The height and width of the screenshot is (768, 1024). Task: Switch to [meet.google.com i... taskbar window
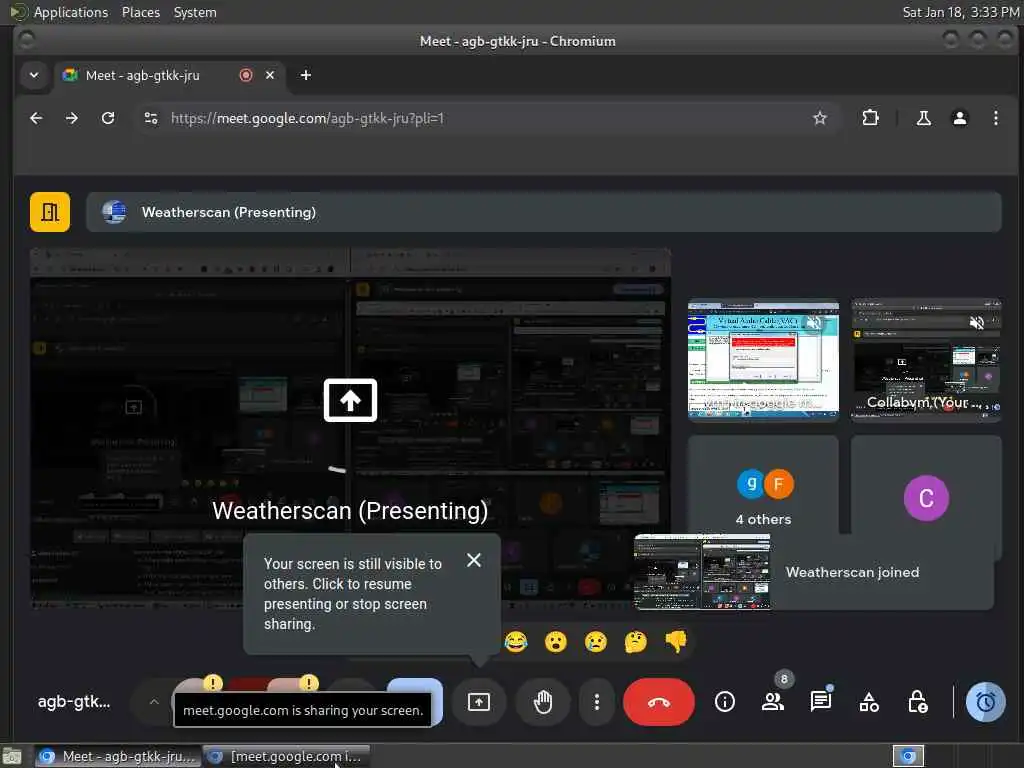[x=287, y=756]
